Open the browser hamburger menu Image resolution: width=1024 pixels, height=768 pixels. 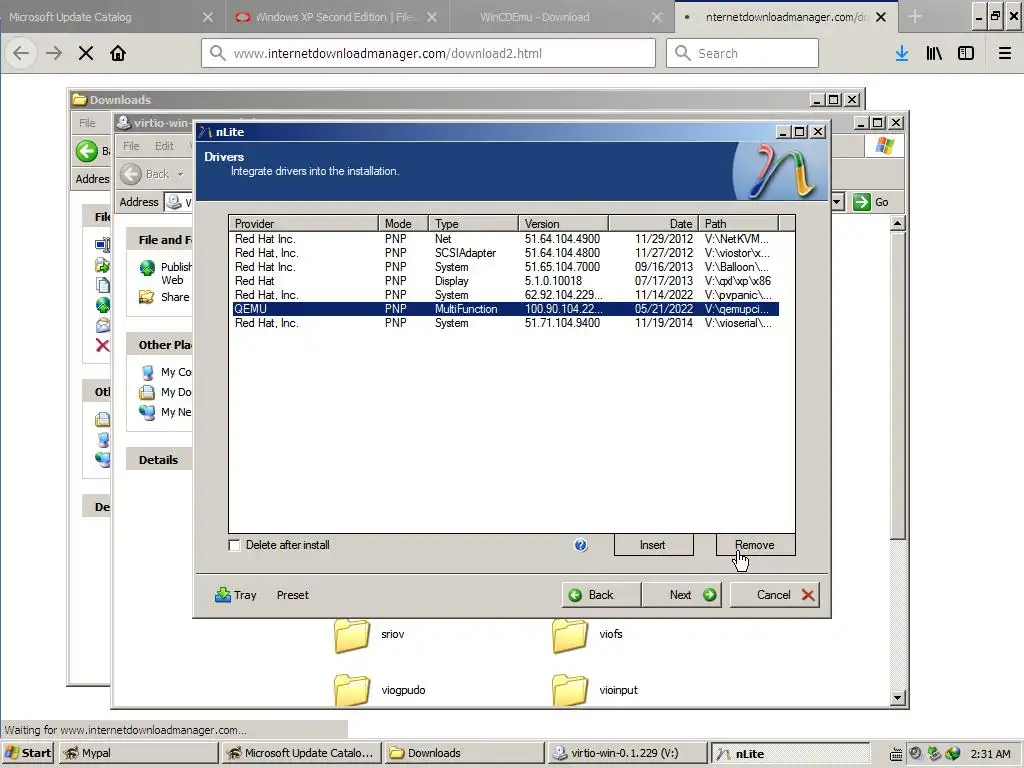(x=1005, y=53)
